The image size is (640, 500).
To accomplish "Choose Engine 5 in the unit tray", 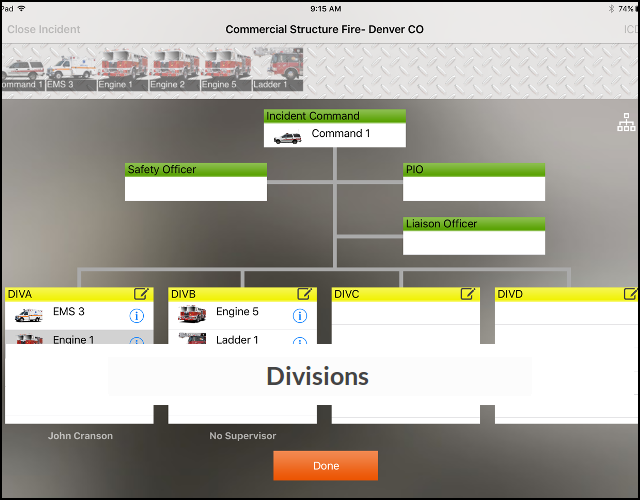I will pos(226,70).
